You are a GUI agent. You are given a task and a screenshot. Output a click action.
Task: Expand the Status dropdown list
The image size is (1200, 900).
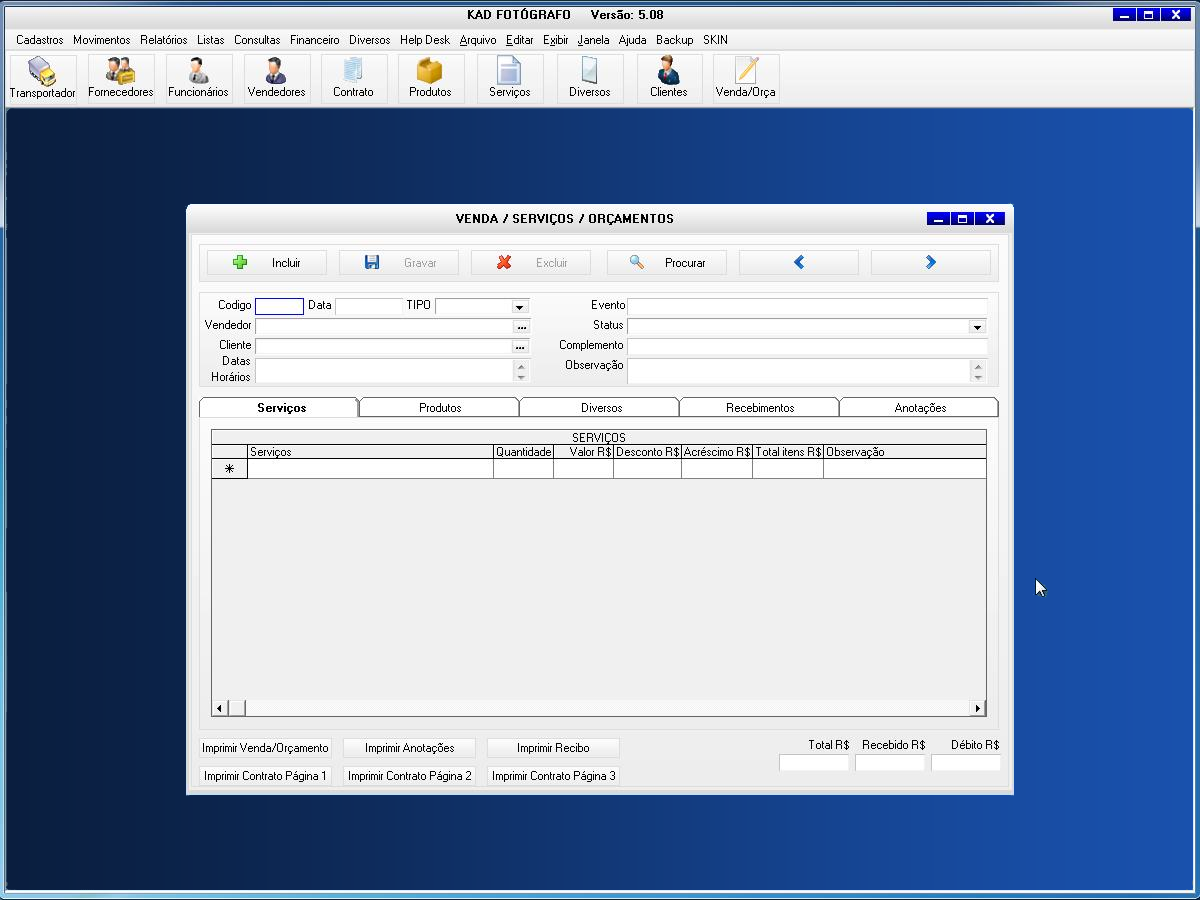coord(977,327)
